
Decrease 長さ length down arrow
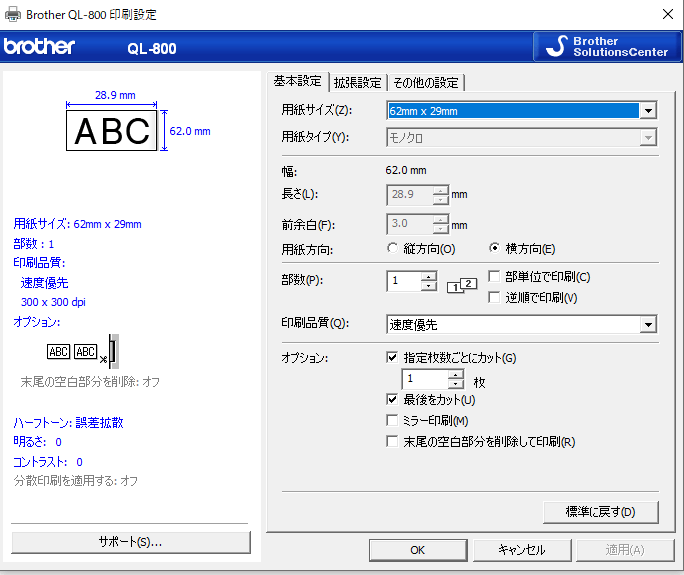coord(441,200)
